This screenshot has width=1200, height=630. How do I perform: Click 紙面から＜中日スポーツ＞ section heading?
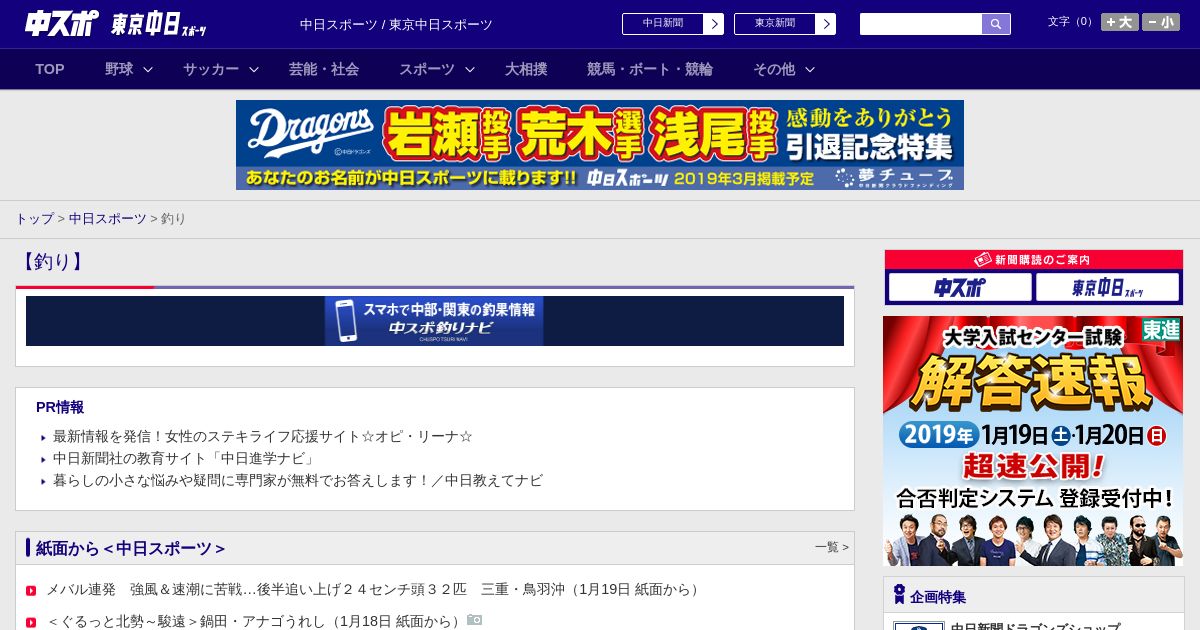coord(131,548)
